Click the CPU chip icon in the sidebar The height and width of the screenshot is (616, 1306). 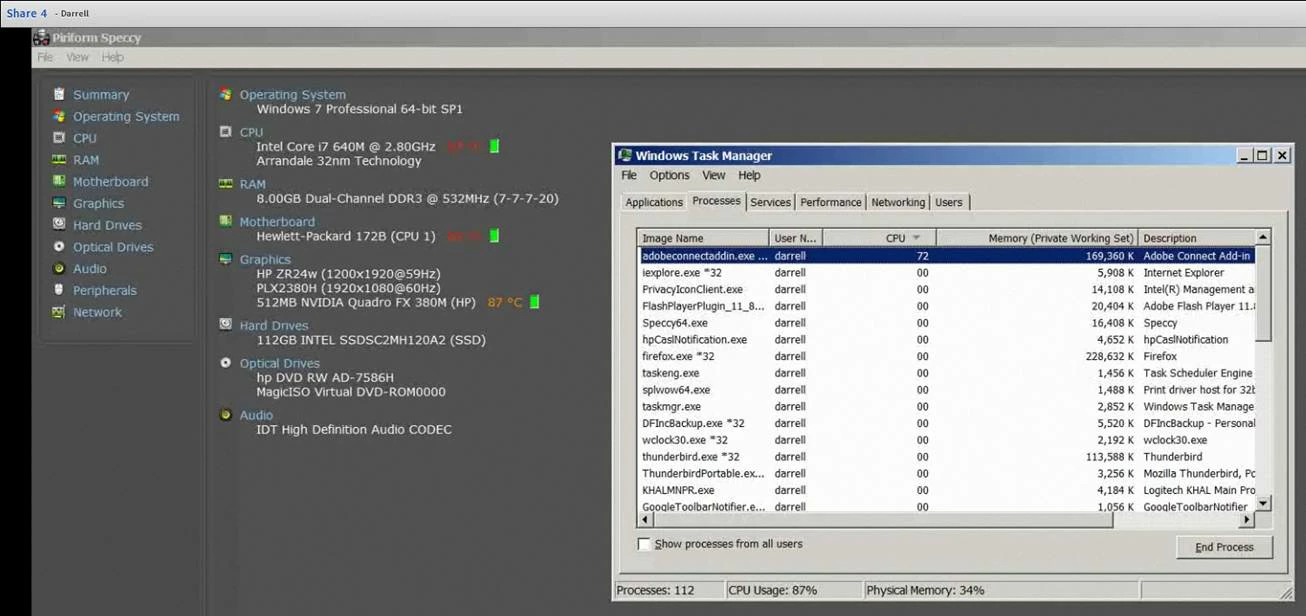pos(59,138)
